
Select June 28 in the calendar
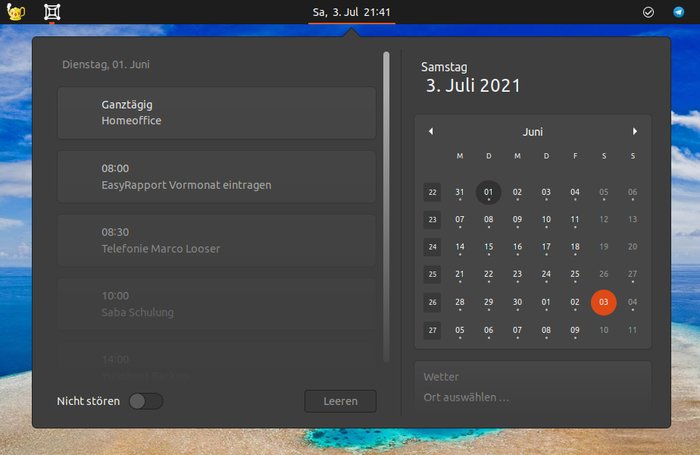pos(459,302)
